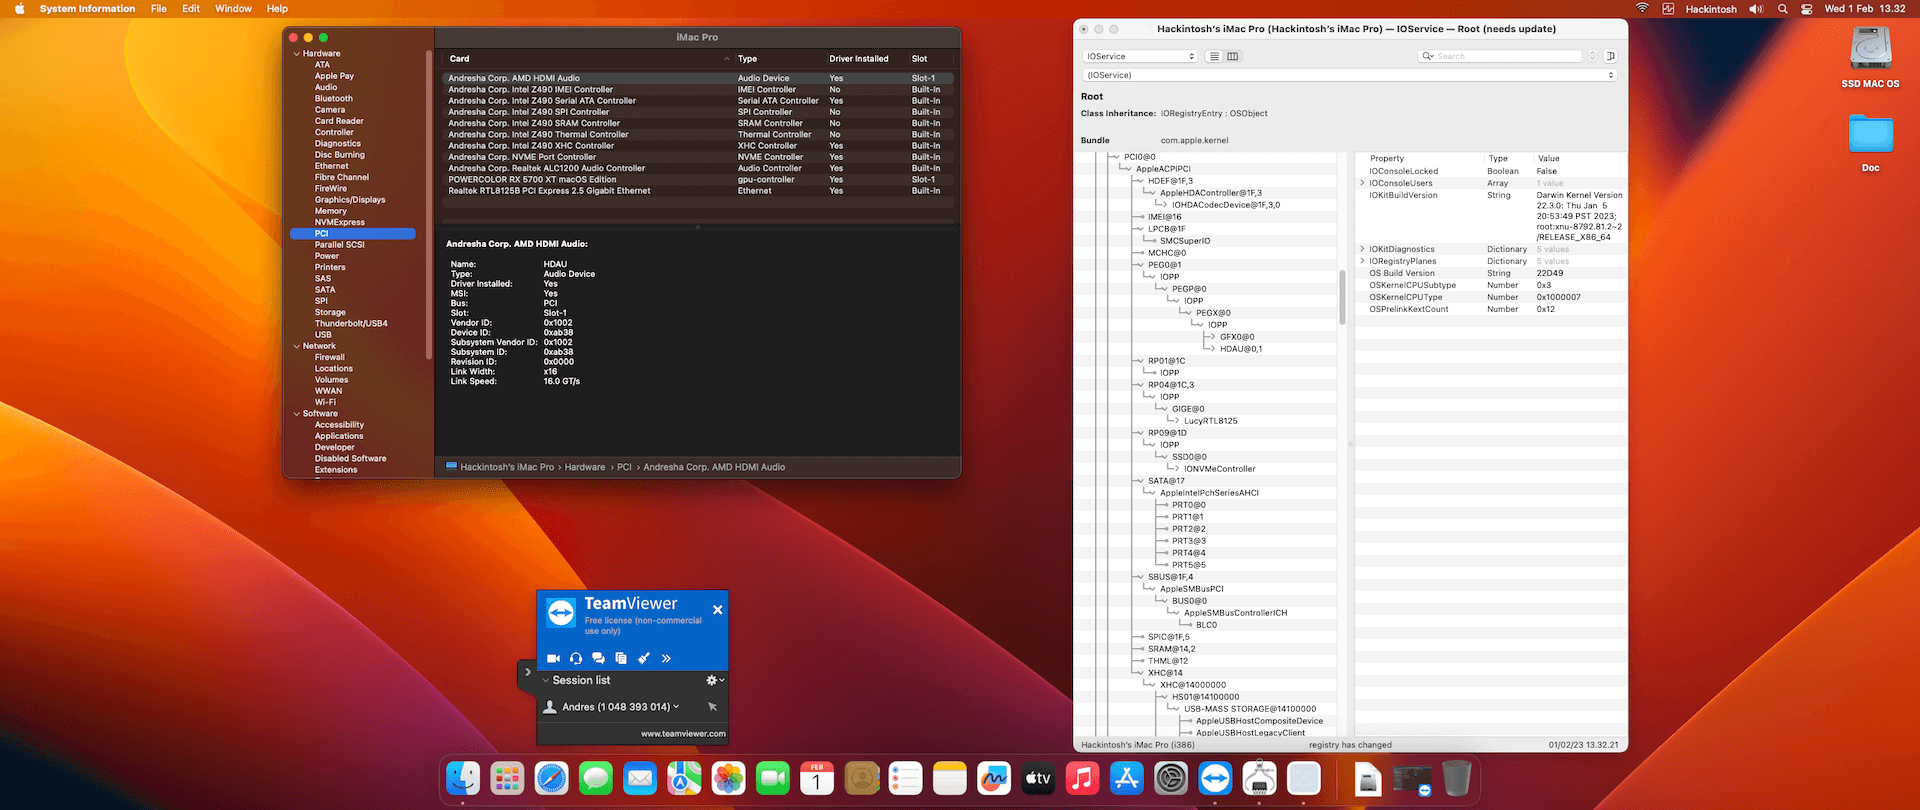Close the TeamViewer session panel
This screenshot has height=810, width=1920.
(x=717, y=609)
